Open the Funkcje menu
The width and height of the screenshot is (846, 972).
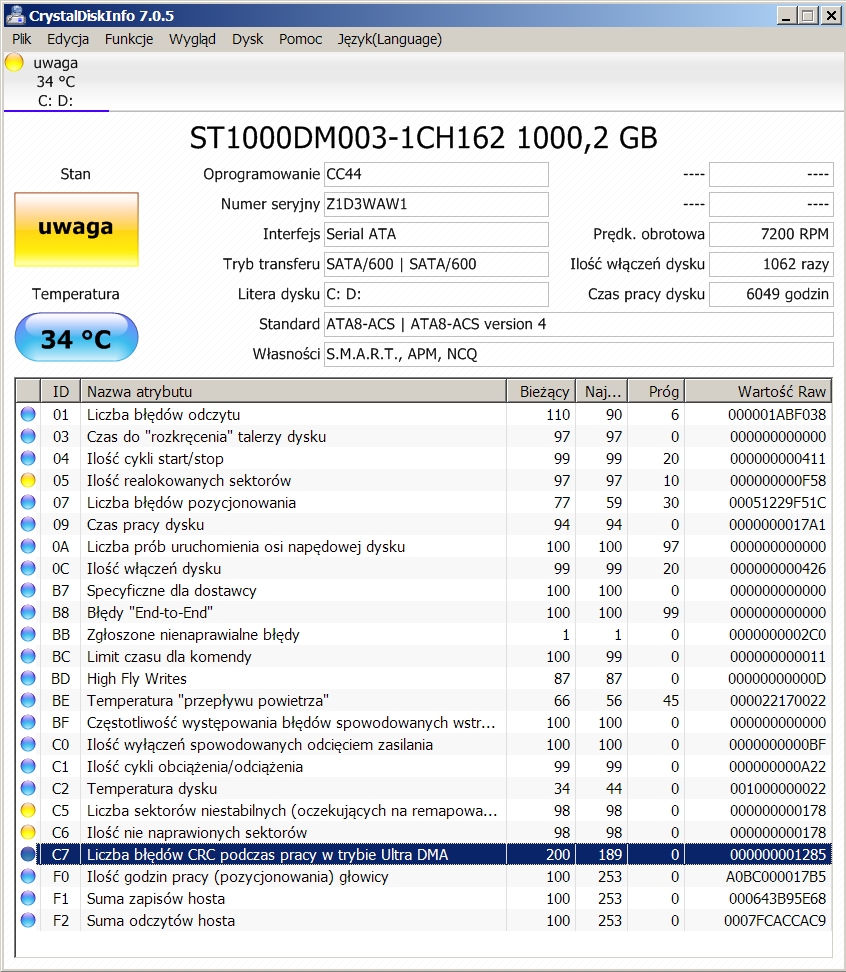pyautogui.click(x=128, y=39)
